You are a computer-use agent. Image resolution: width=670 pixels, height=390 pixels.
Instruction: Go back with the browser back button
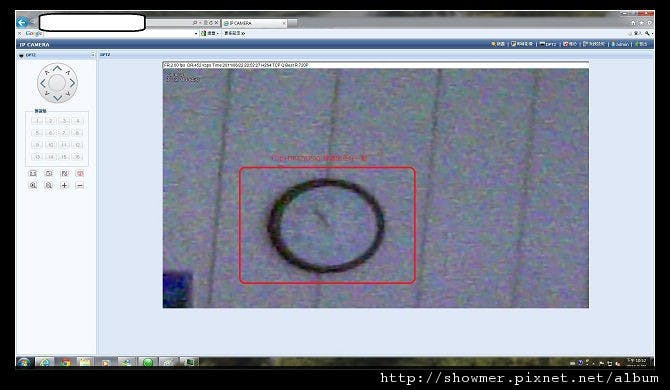(x=22, y=22)
